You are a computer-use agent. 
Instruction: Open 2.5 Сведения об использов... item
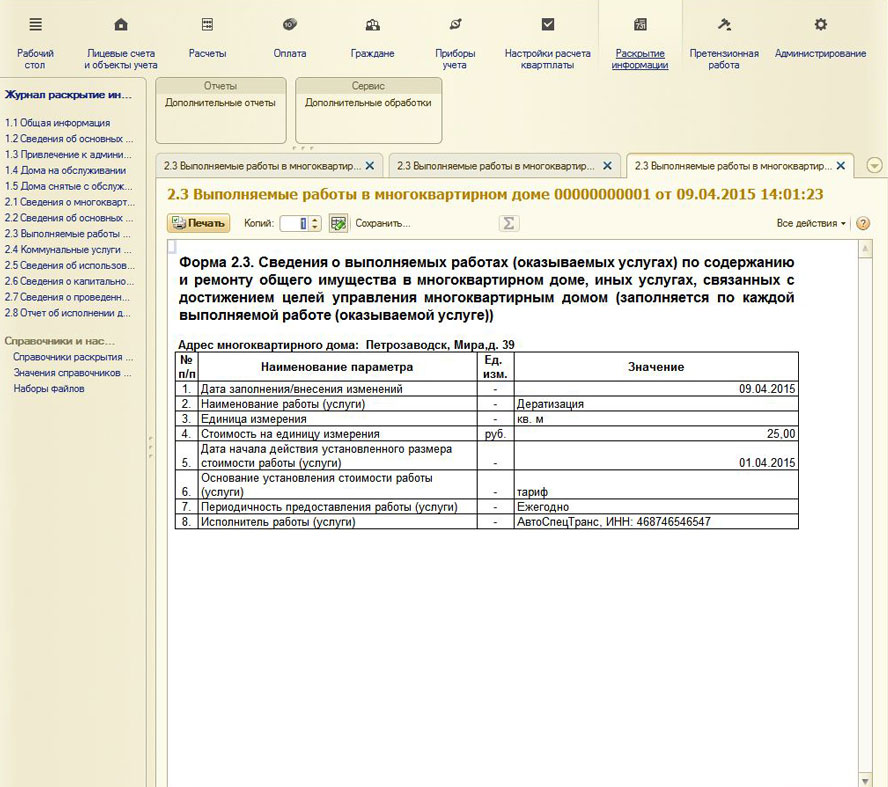pos(70,266)
